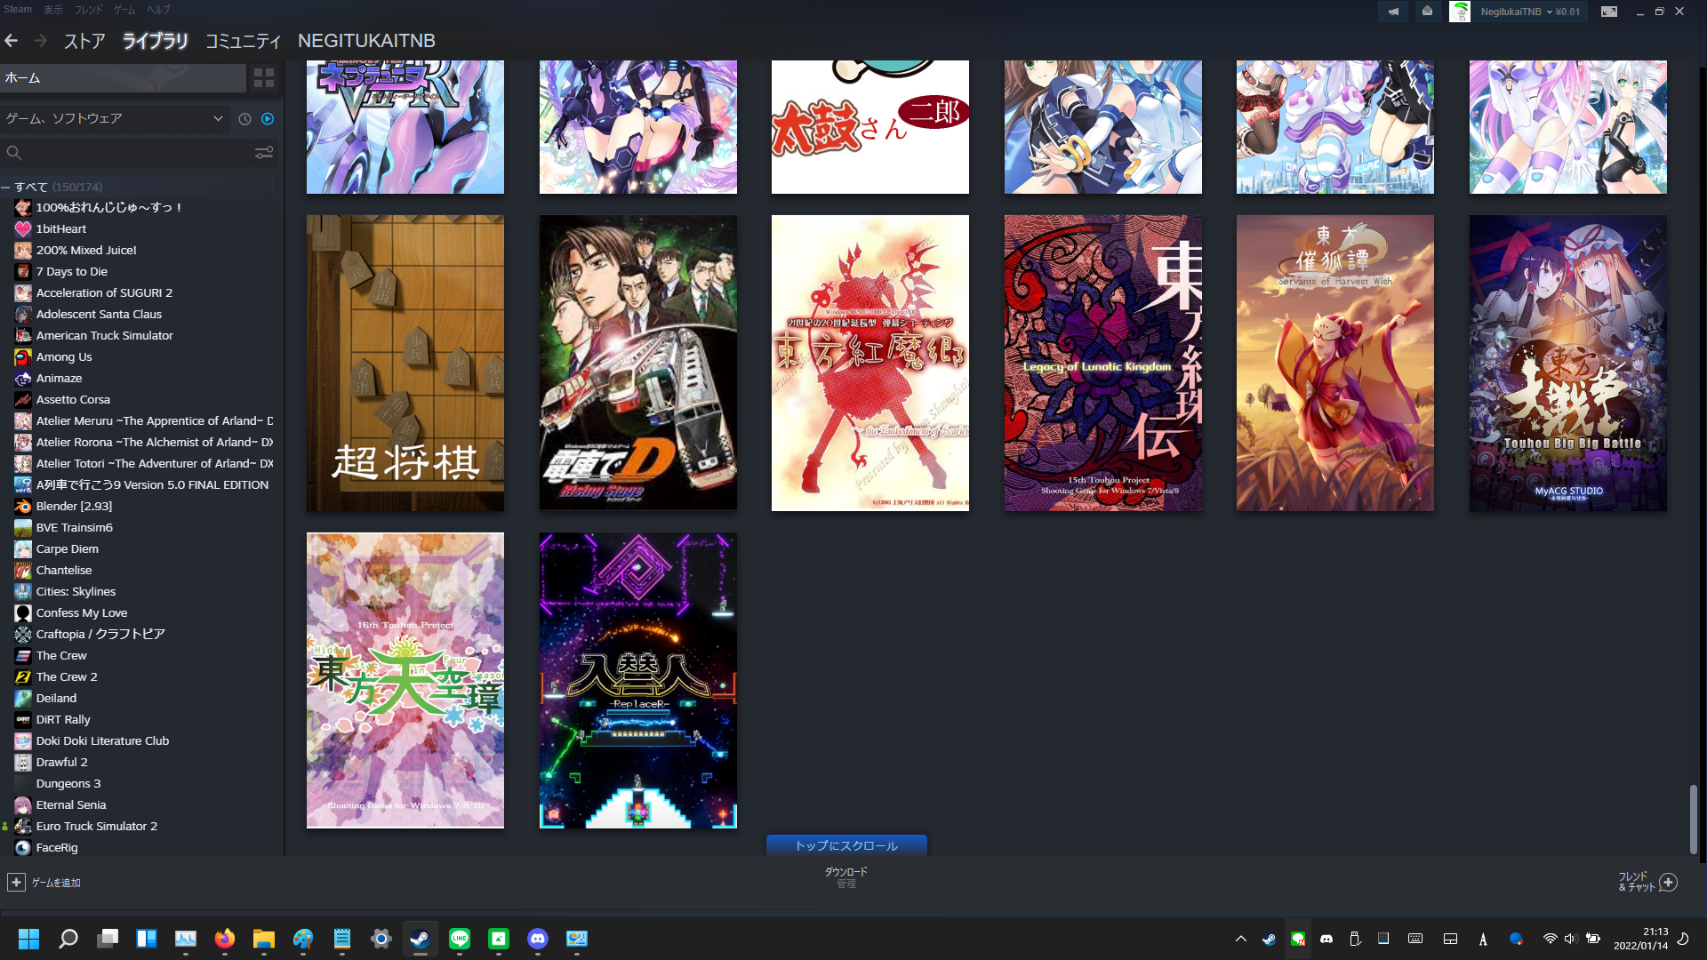Show hidden system tray icons chevron
This screenshot has width=1707, height=960.
[x=1241, y=939]
